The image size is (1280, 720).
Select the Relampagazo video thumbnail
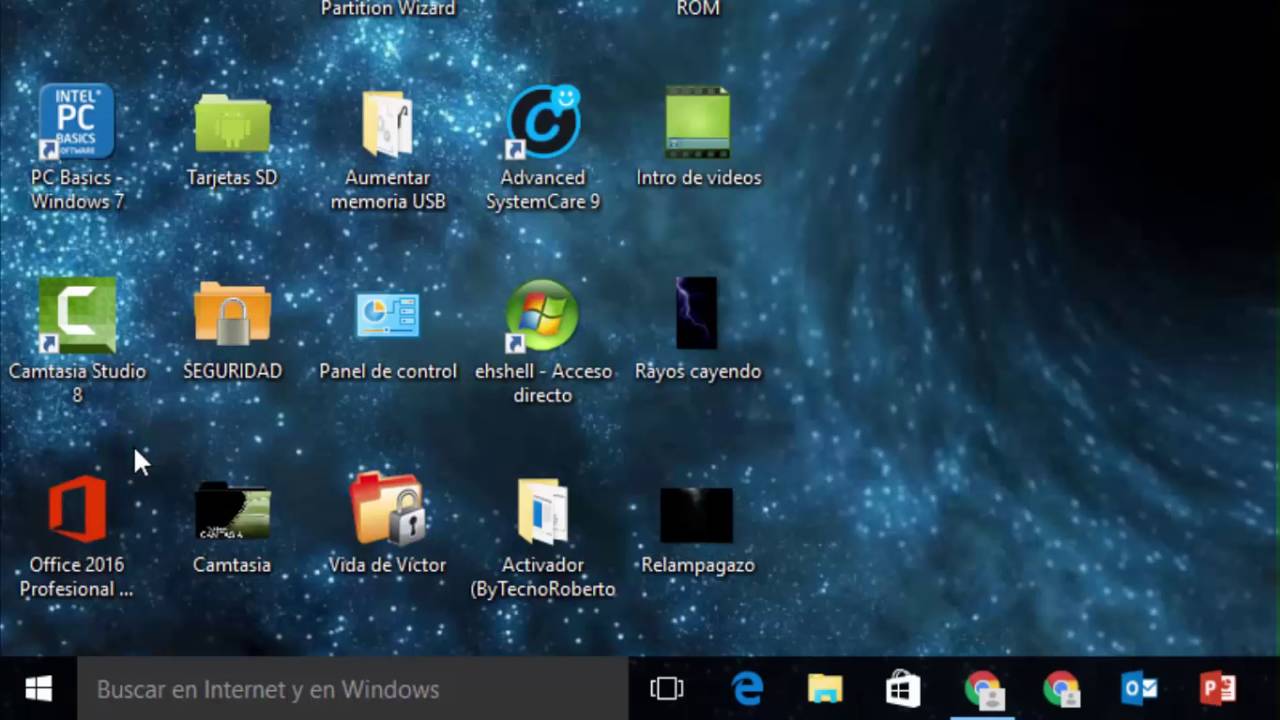[x=697, y=516]
